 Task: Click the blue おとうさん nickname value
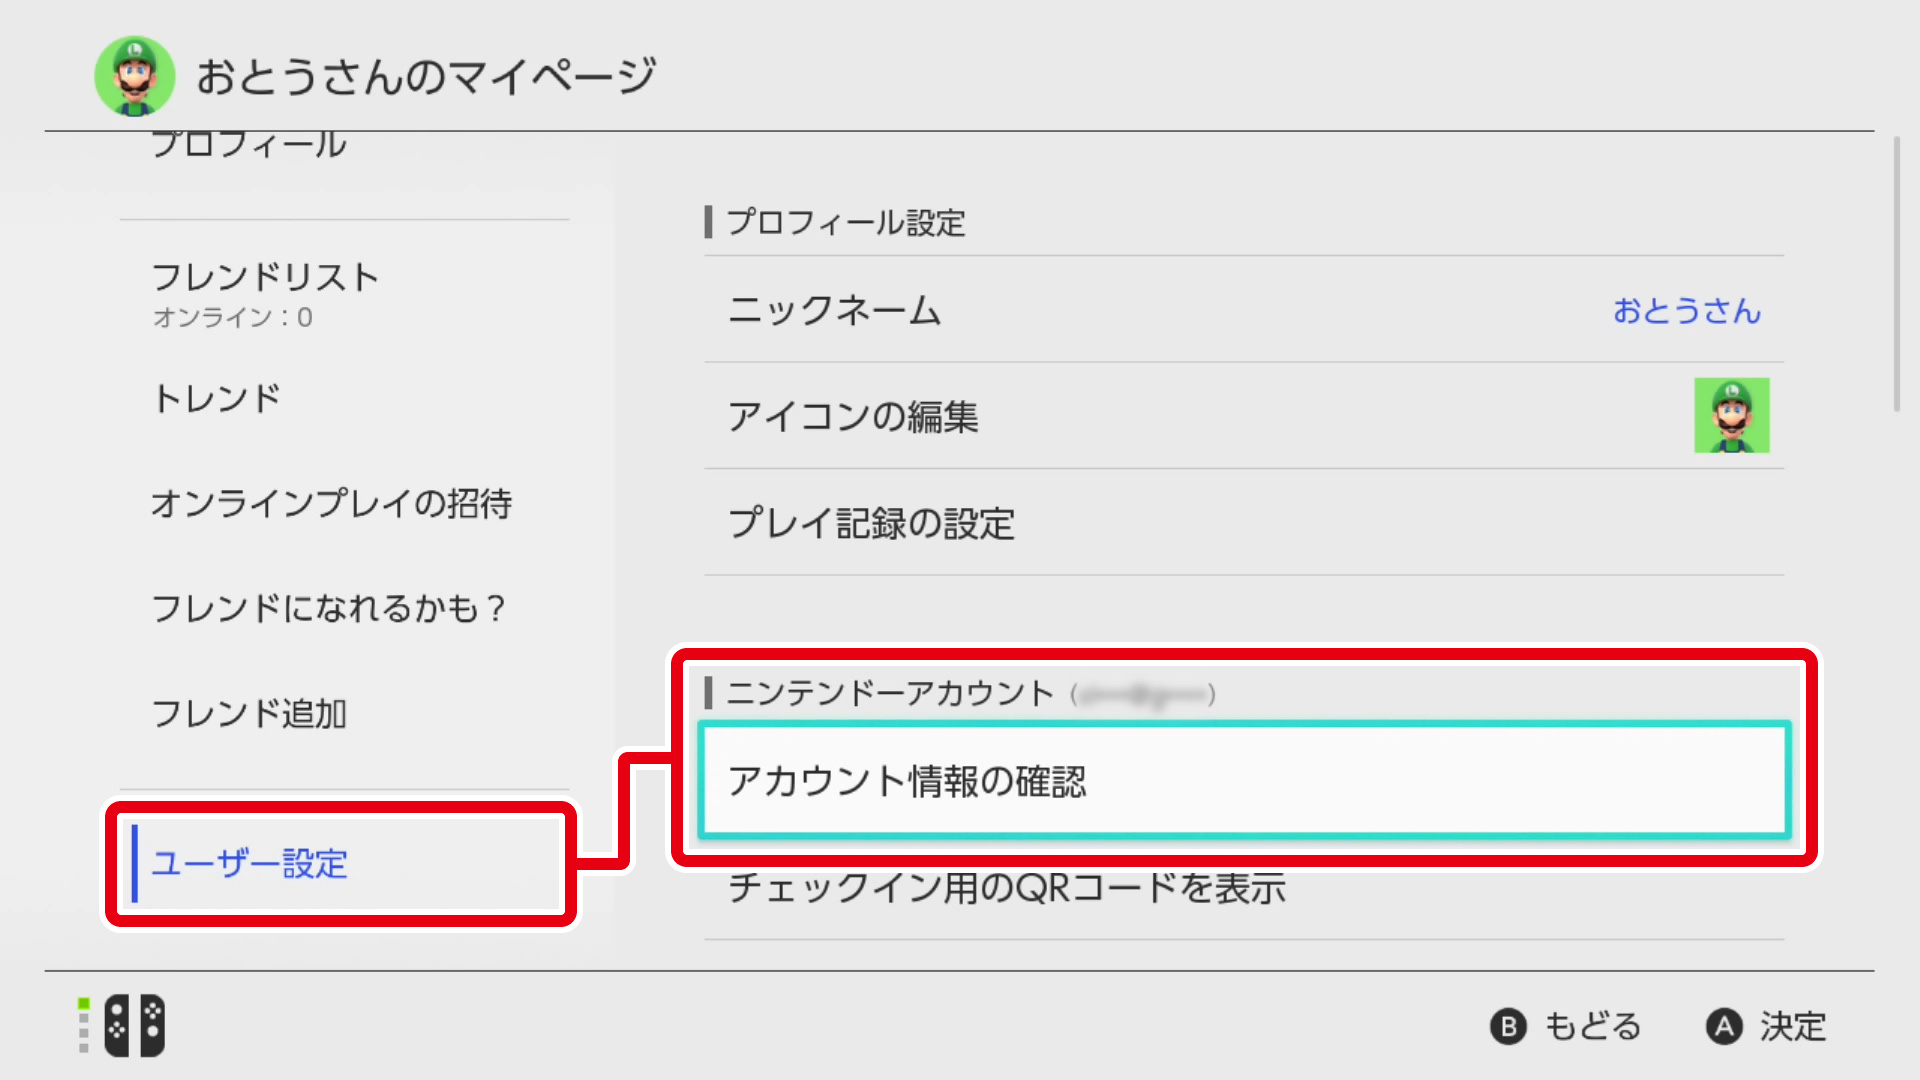[1687, 311]
